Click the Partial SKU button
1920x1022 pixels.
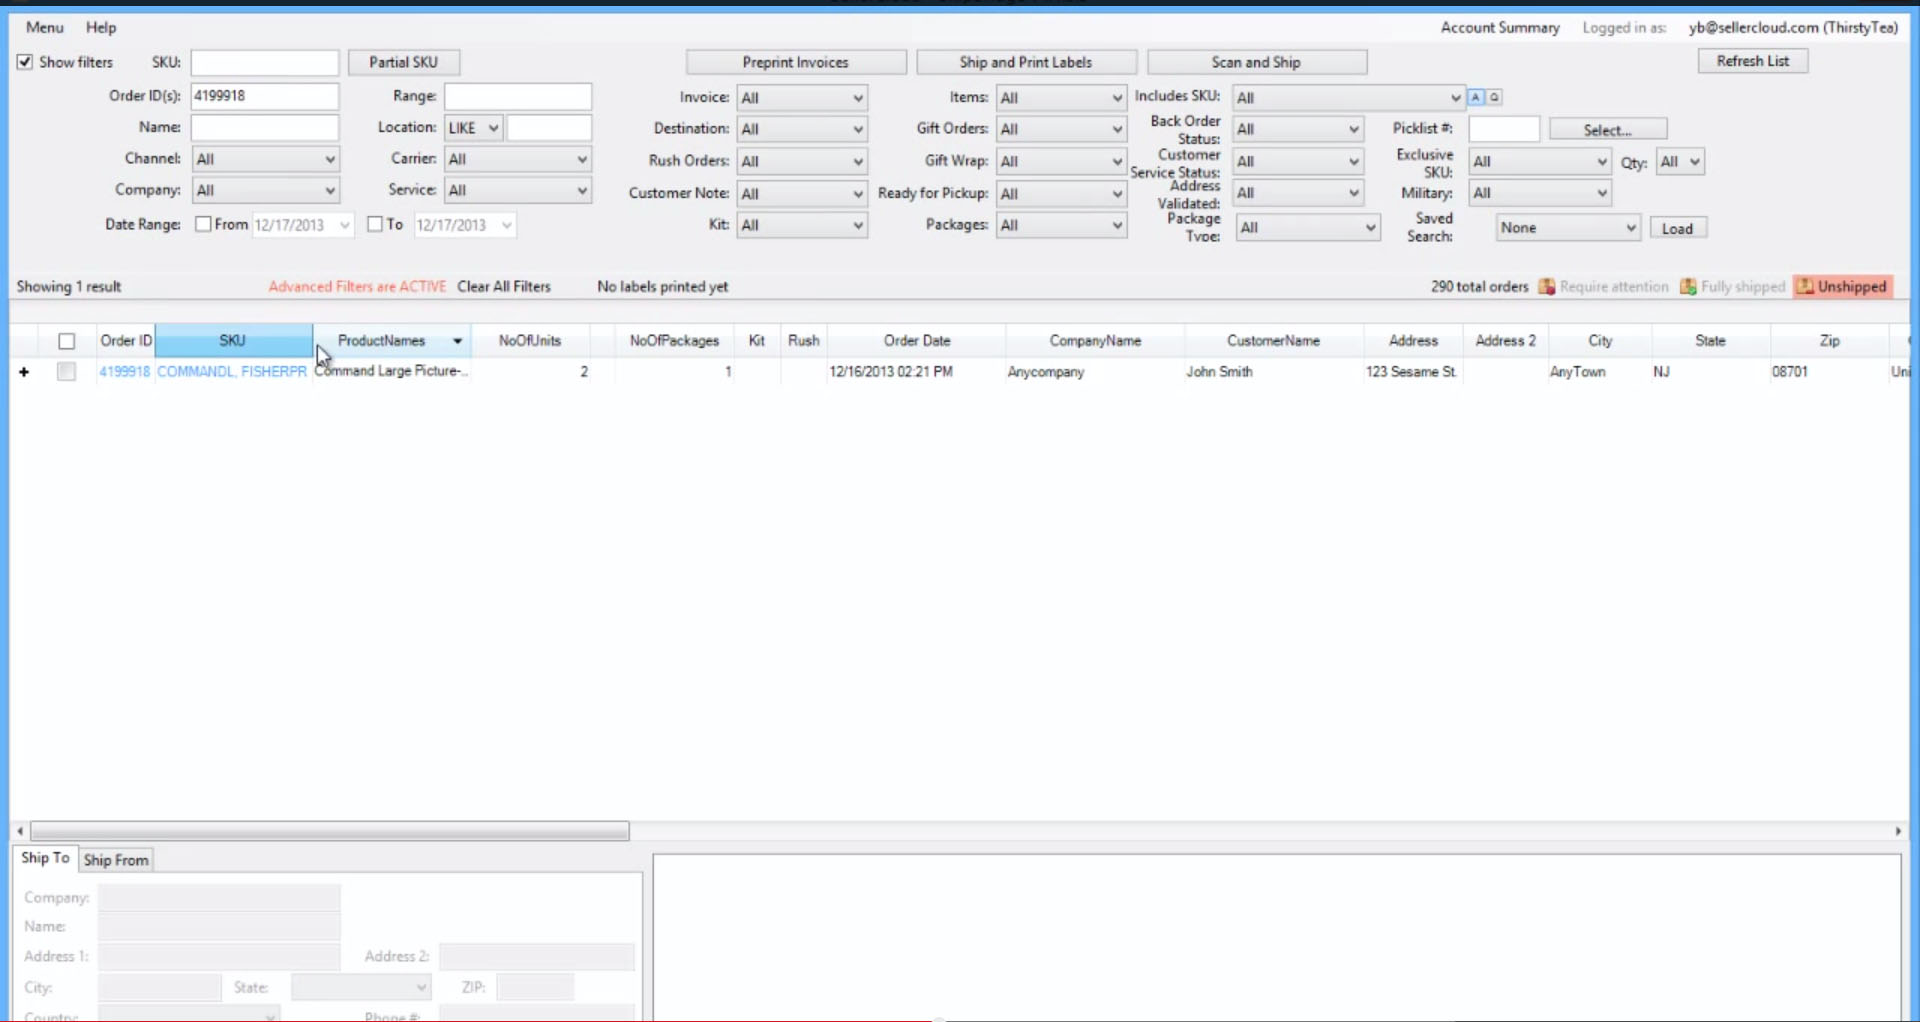pyautogui.click(x=404, y=62)
